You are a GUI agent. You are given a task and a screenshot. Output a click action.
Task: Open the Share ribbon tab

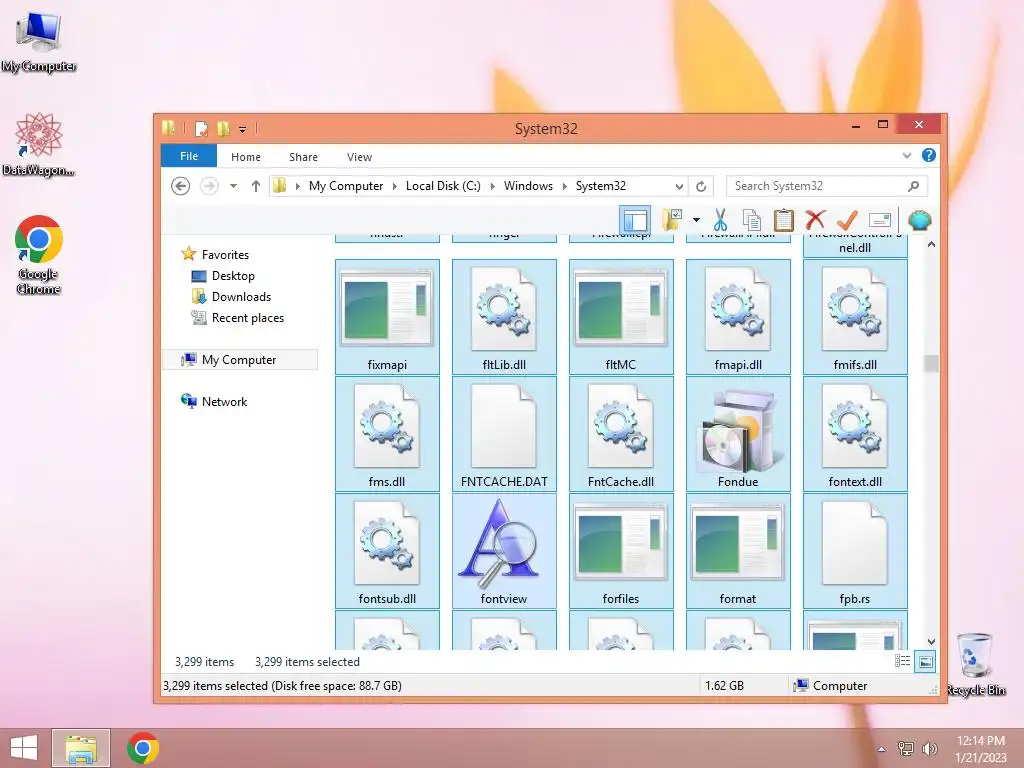tap(303, 157)
